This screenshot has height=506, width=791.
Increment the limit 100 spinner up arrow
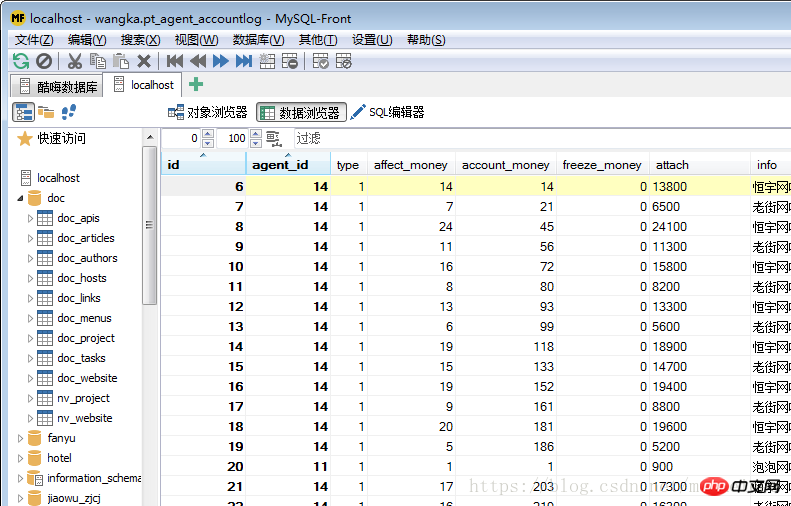tap(255, 134)
